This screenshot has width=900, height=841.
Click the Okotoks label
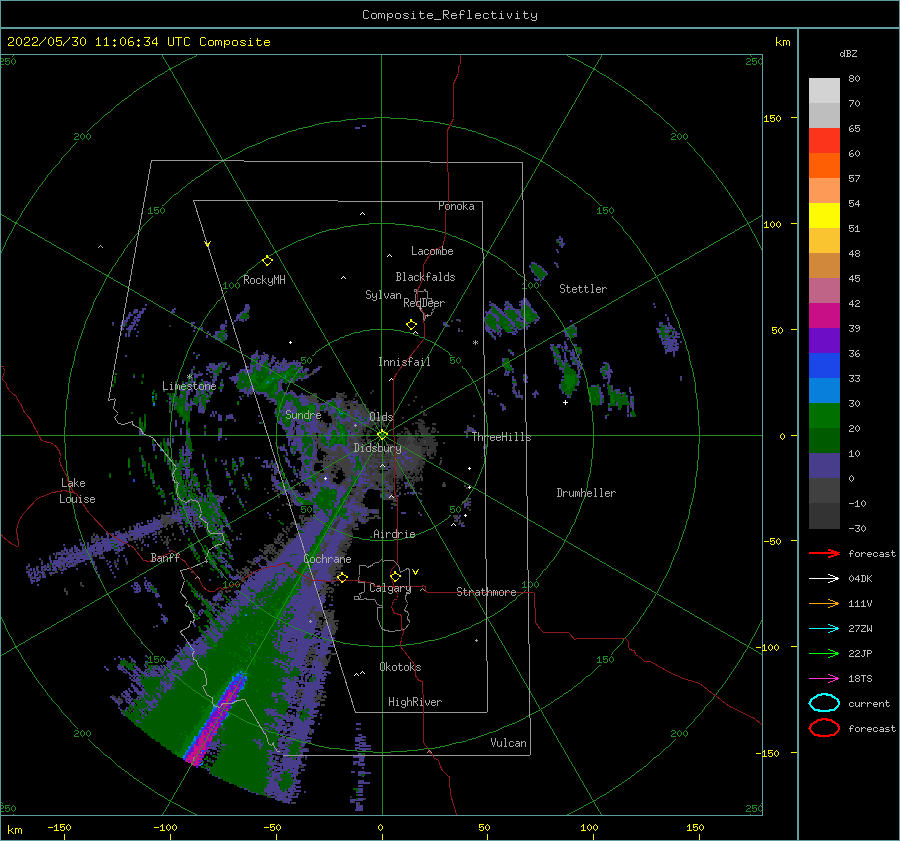pos(400,667)
